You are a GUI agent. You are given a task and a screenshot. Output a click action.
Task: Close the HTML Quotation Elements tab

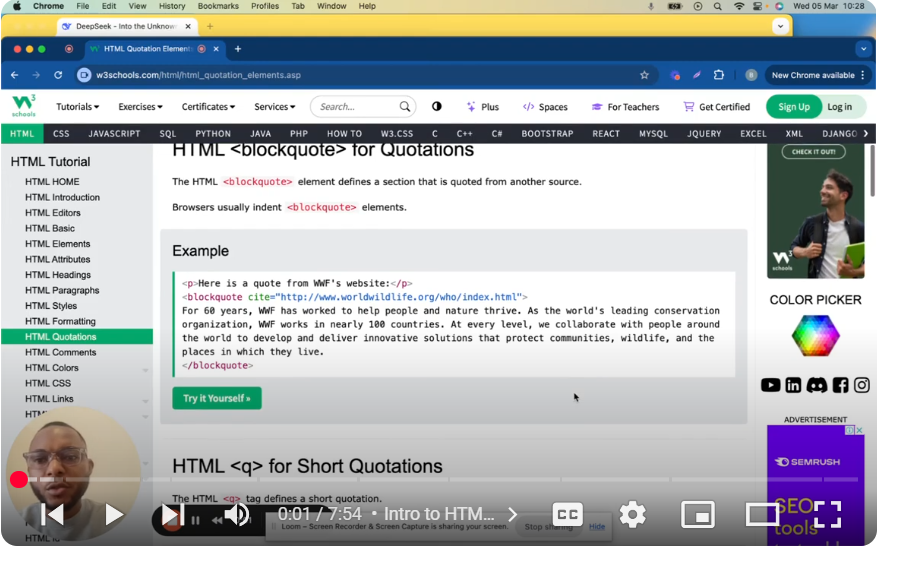216,49
